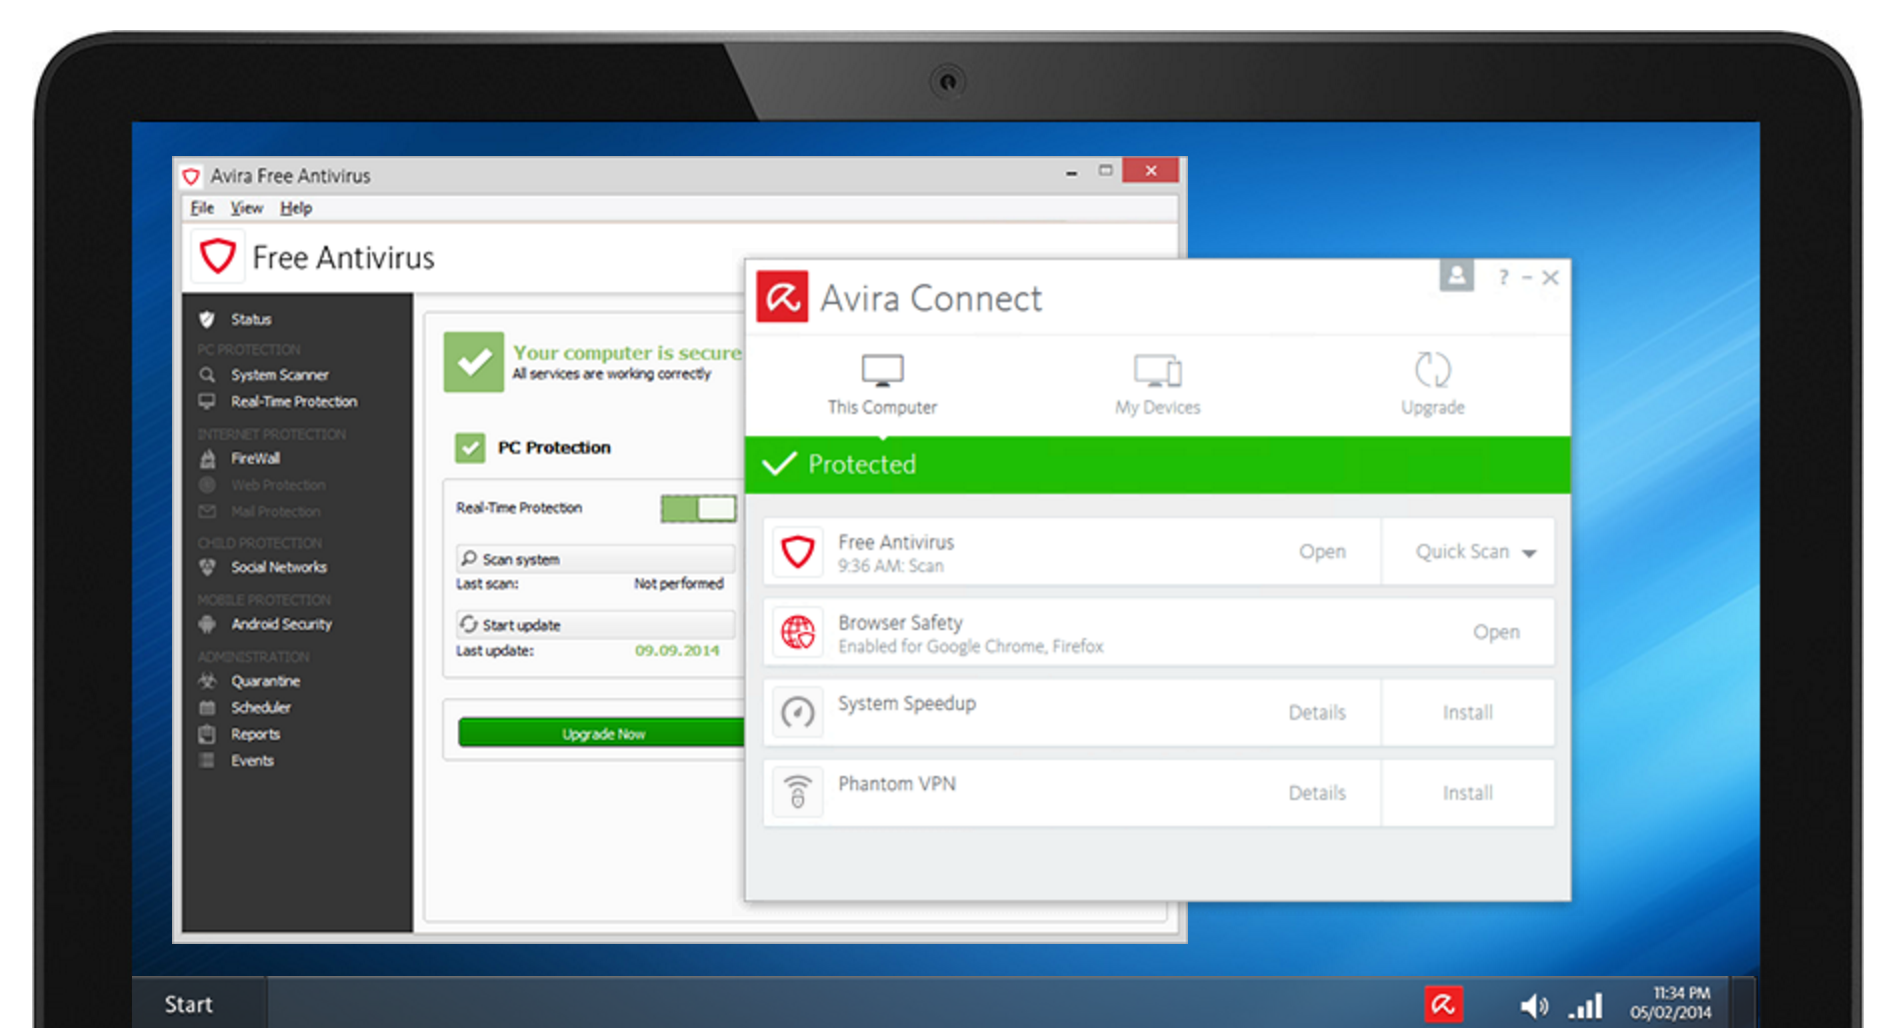Open Free Antivirus from Avira Connect
The width and height of the screenshot is (1890, 1028).
point(1322,552)
